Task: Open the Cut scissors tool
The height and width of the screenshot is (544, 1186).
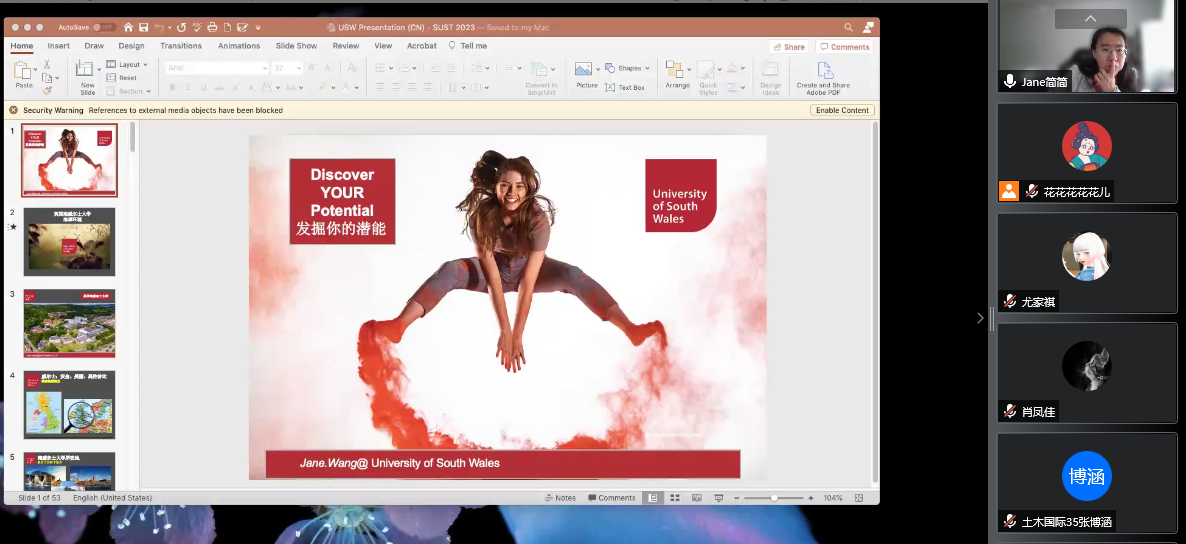Action: [47, 65]
